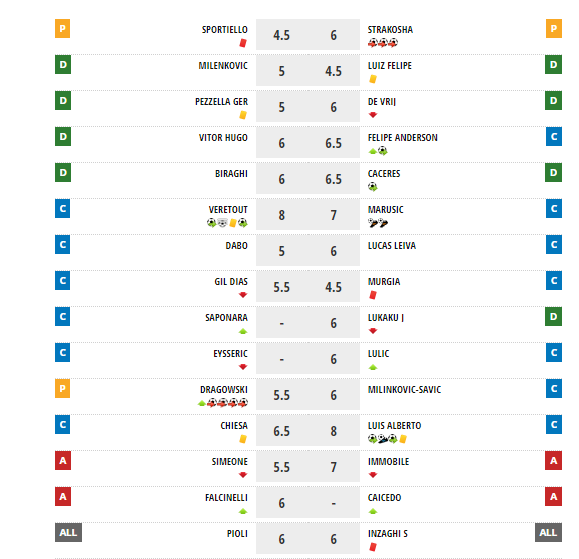Click the yellow card icon under Chiesa

(x=243, y=439)
